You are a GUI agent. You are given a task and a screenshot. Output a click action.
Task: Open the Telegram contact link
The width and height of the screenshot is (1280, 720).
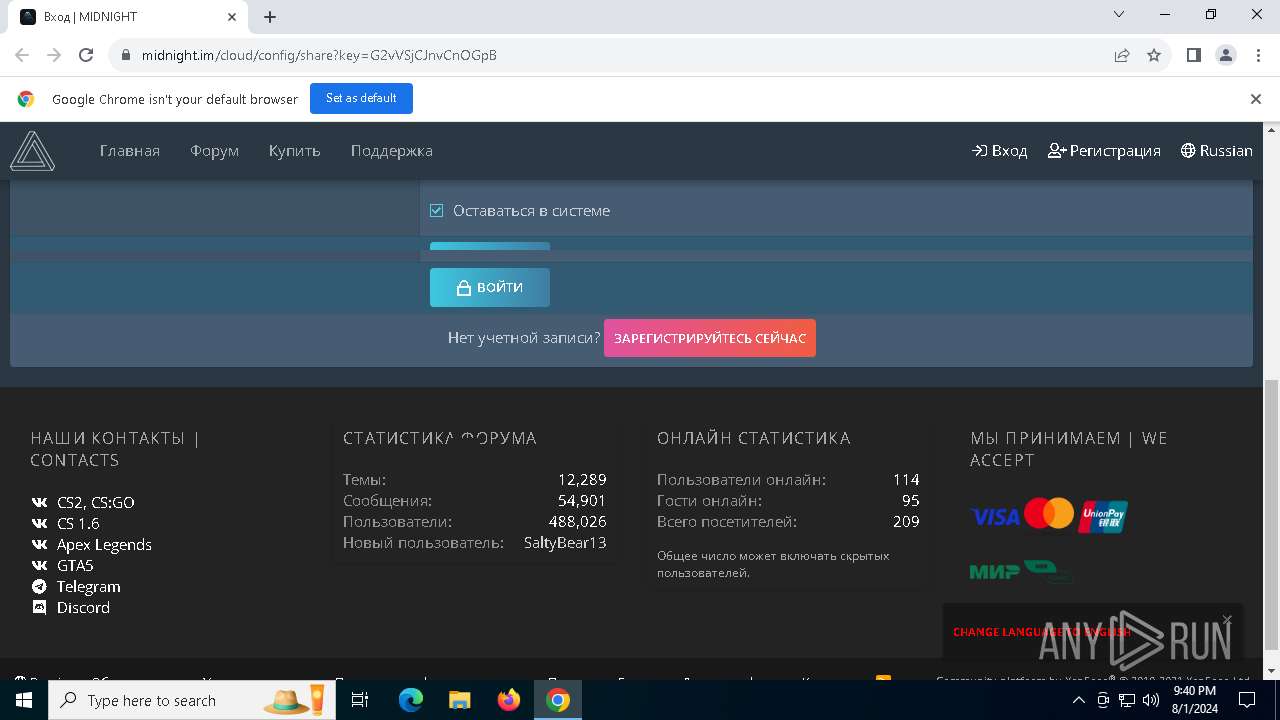tap(89, 587)
